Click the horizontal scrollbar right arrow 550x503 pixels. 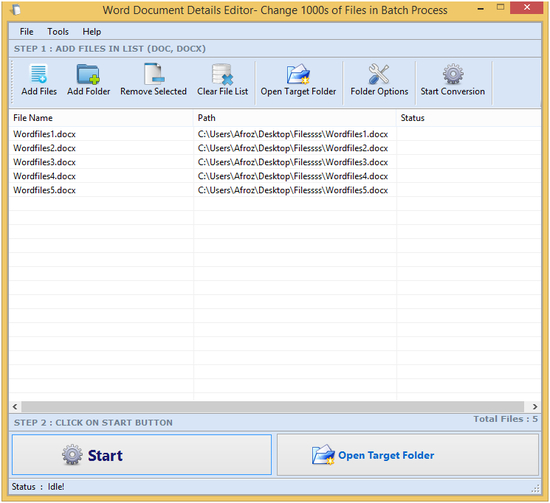pyautogui.click(x=535, y=407)
